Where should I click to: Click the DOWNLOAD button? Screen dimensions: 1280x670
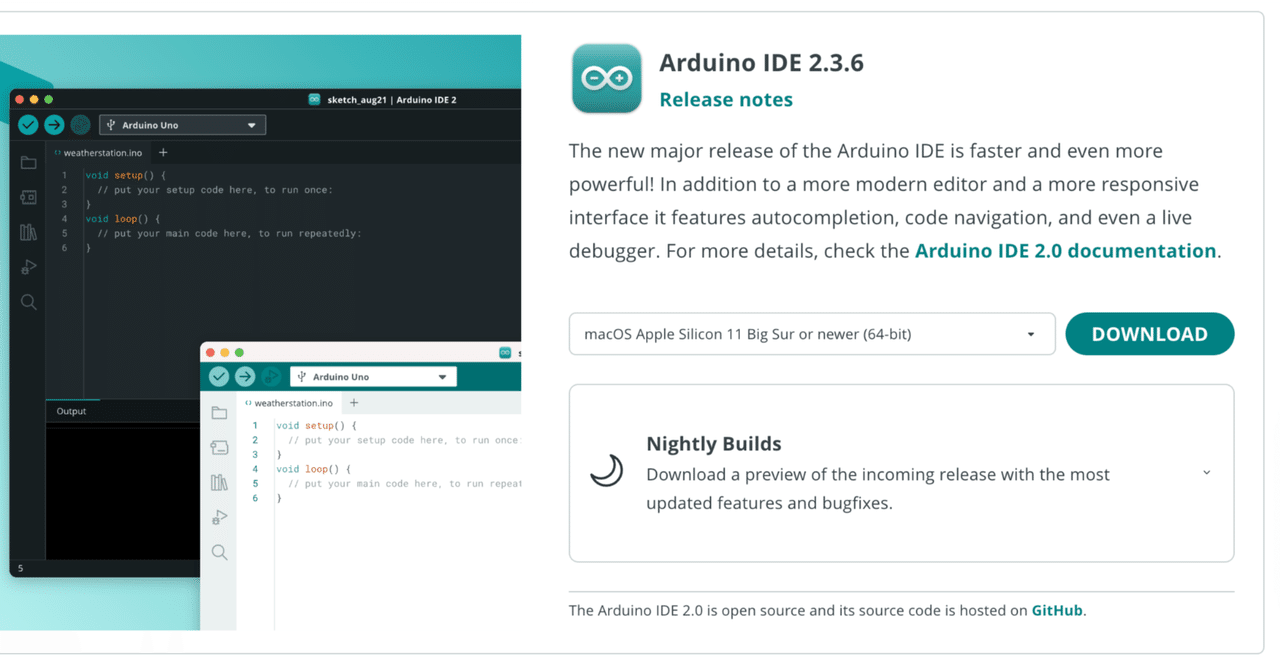click(x=1149, y=333)
